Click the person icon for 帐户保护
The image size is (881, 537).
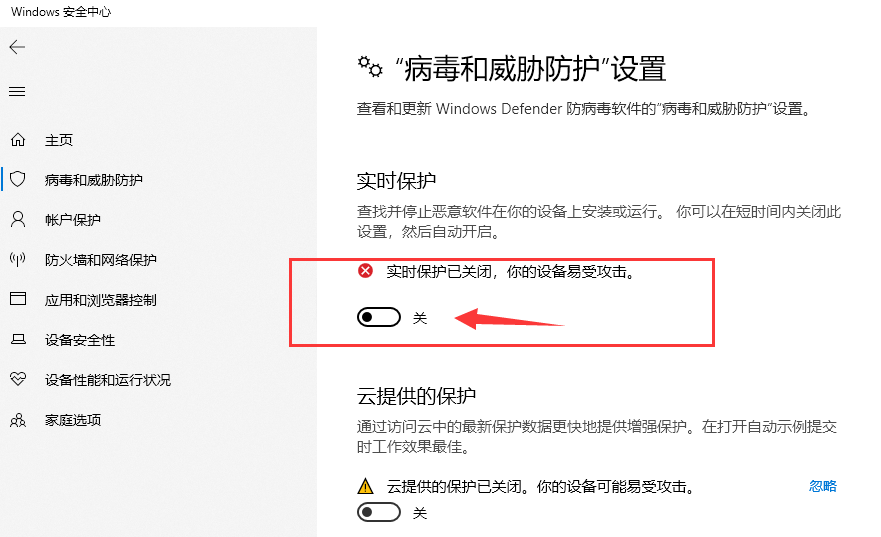(x=18, y=219)
